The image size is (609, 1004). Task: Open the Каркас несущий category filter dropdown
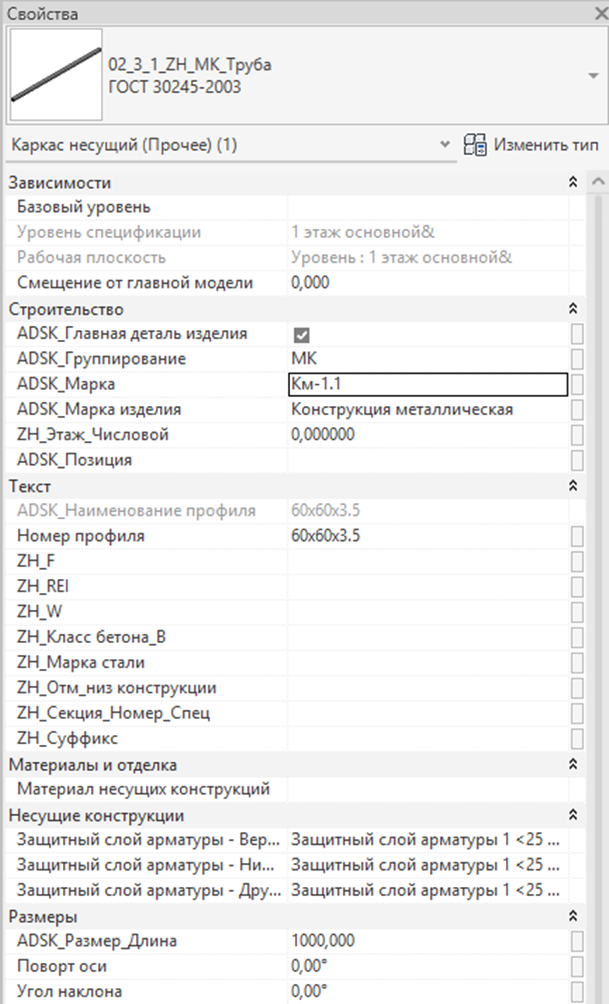pos(445,145)
